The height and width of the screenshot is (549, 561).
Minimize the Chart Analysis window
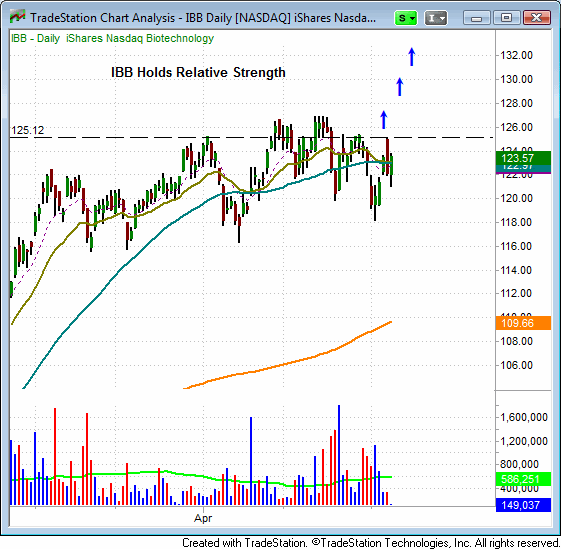(477, 18)
